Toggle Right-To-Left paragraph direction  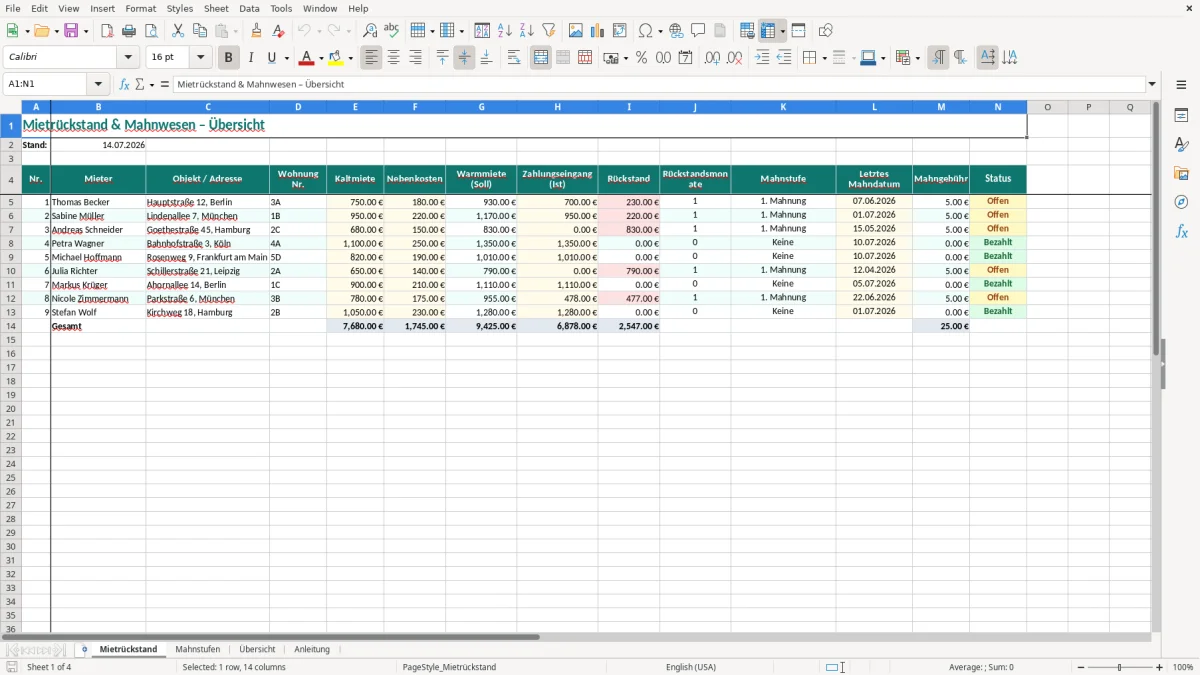(x=960, y=58)
